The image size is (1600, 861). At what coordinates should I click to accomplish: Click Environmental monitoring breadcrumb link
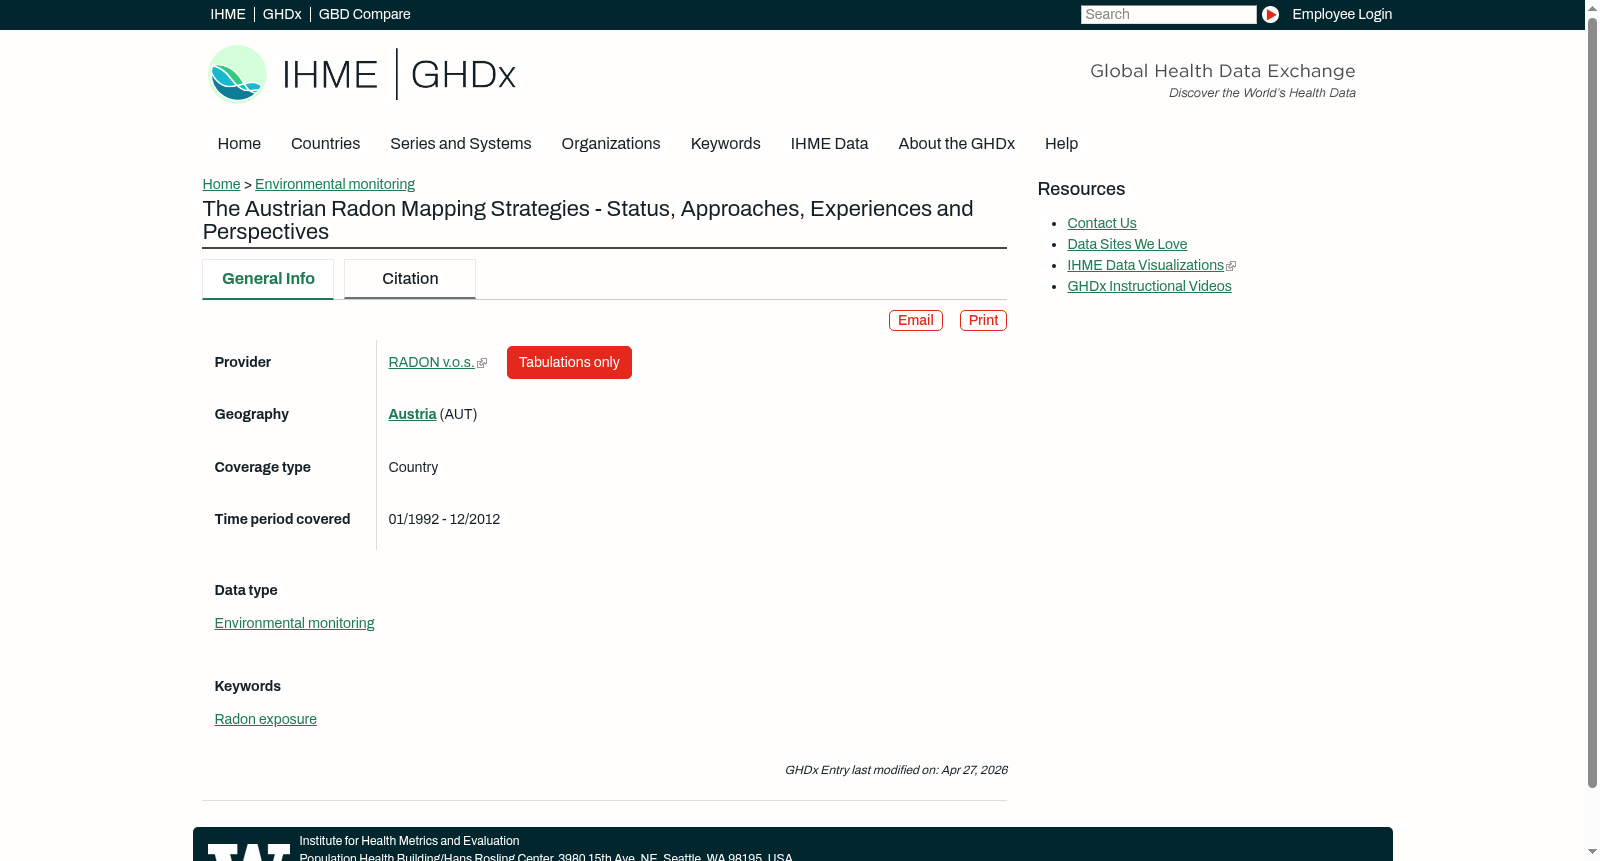(x=335, y=184)
